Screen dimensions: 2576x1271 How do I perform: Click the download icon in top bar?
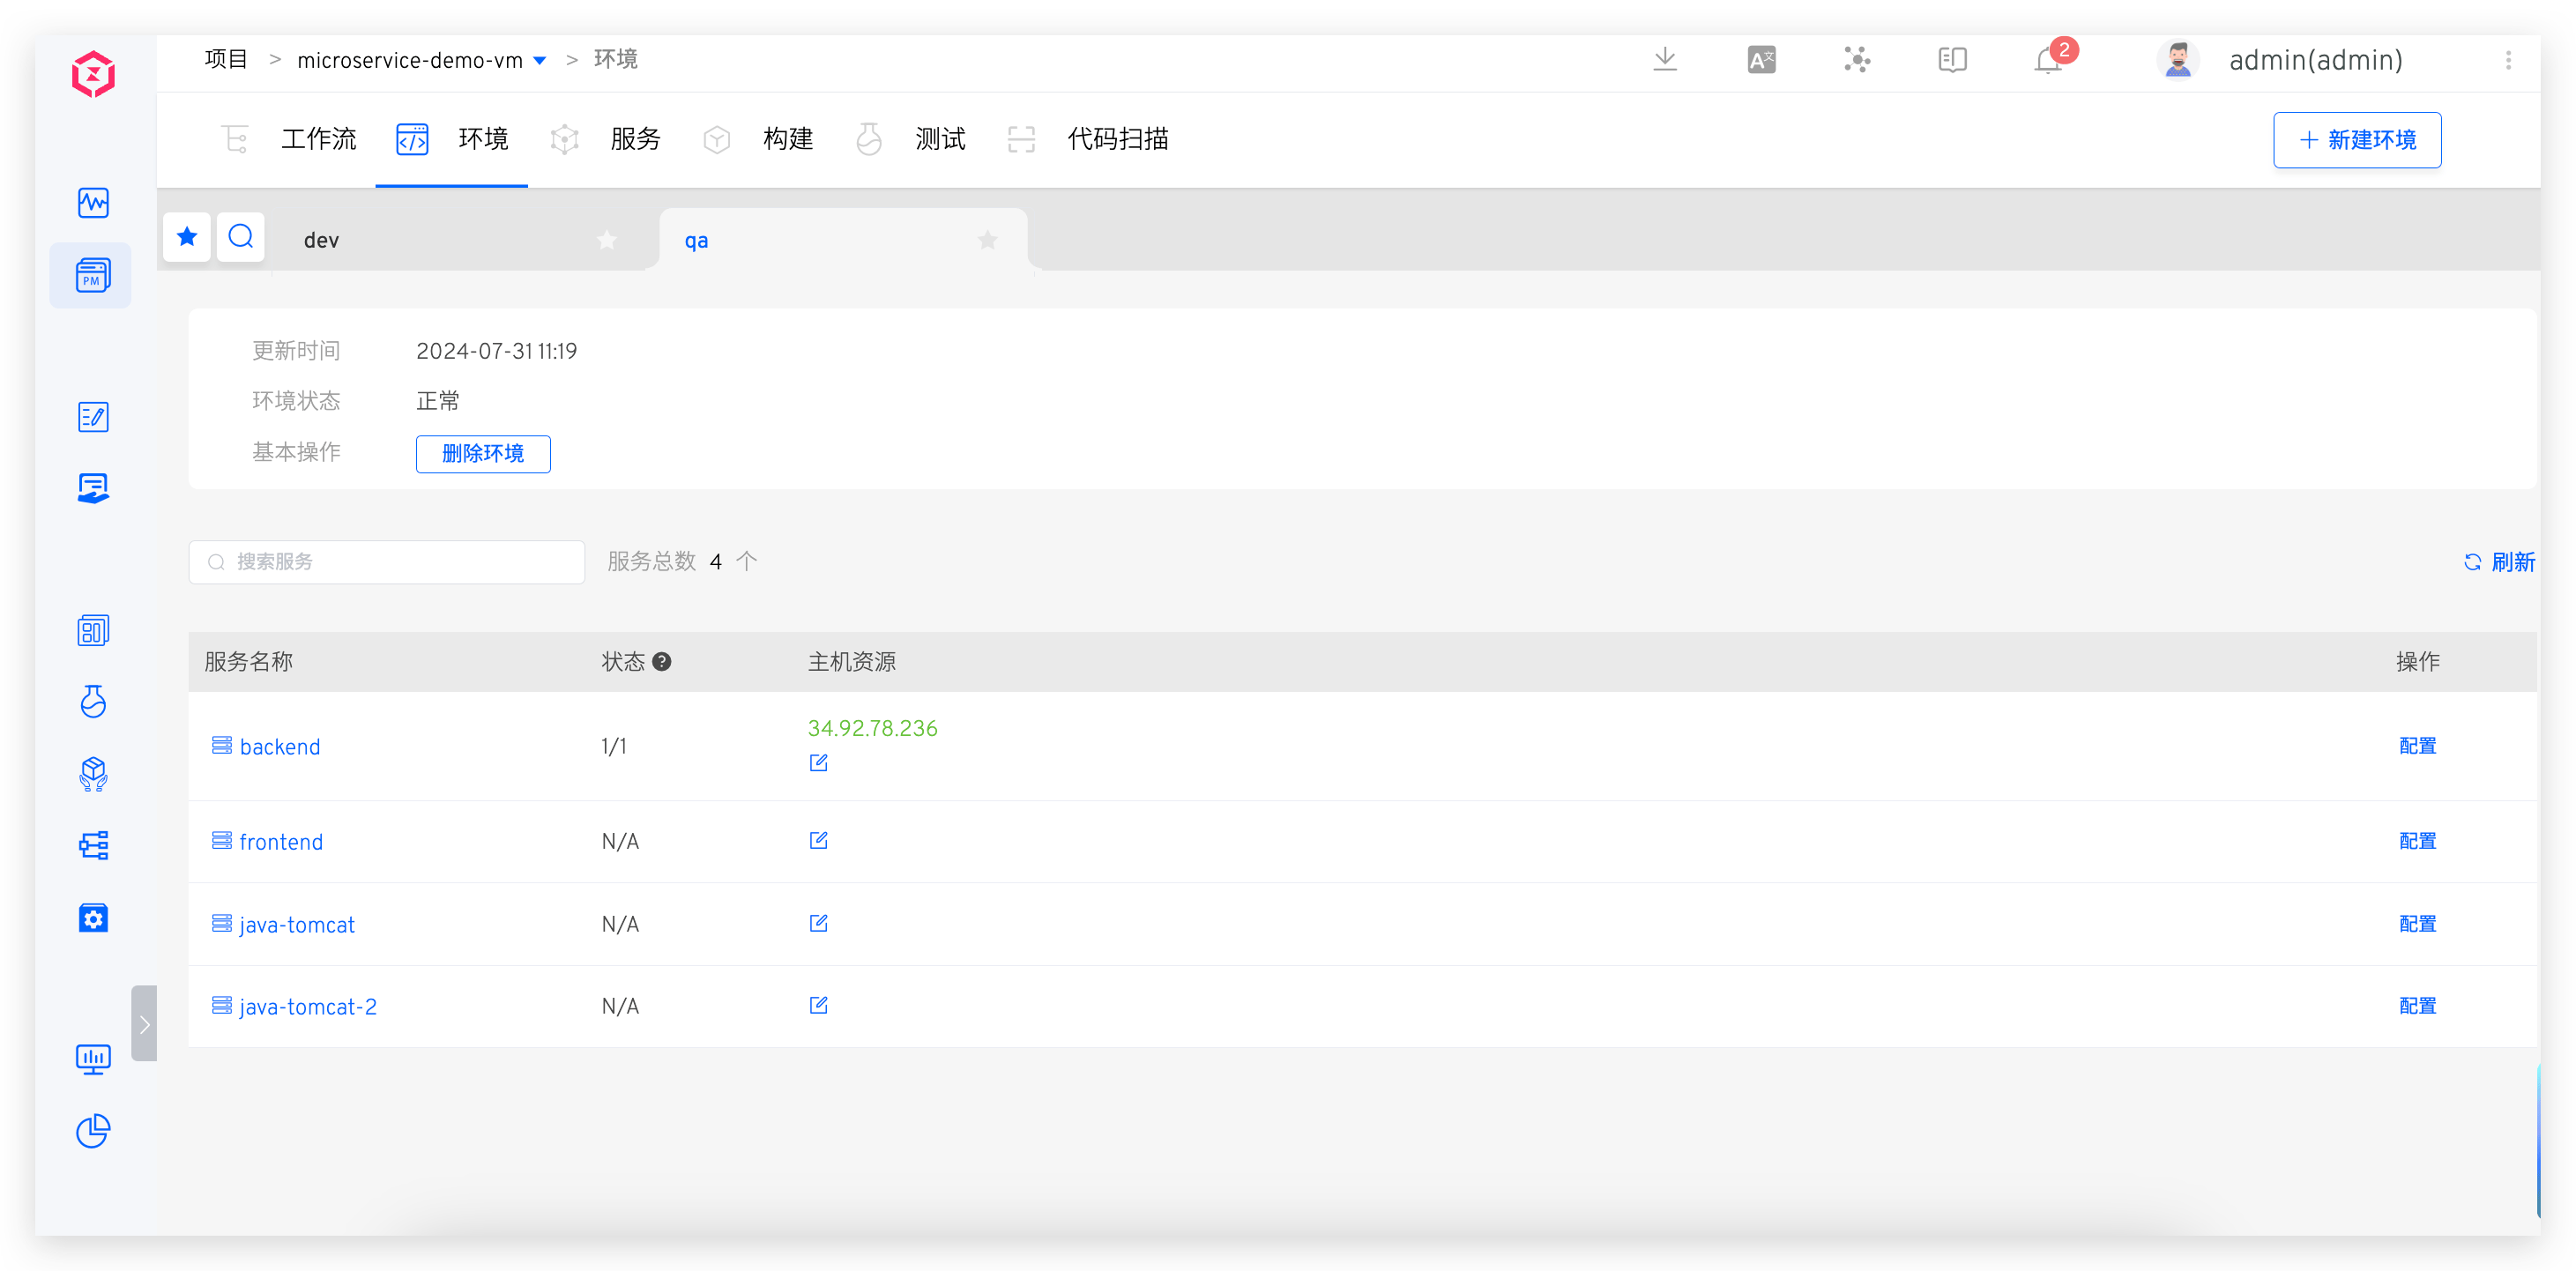pos(1665,60)
